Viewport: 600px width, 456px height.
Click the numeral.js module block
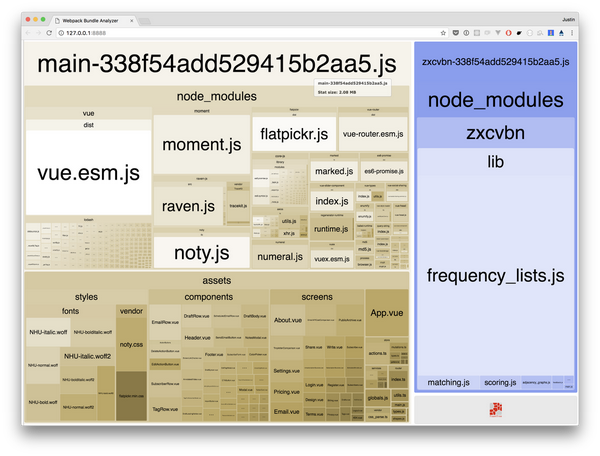tap(280, 257)
